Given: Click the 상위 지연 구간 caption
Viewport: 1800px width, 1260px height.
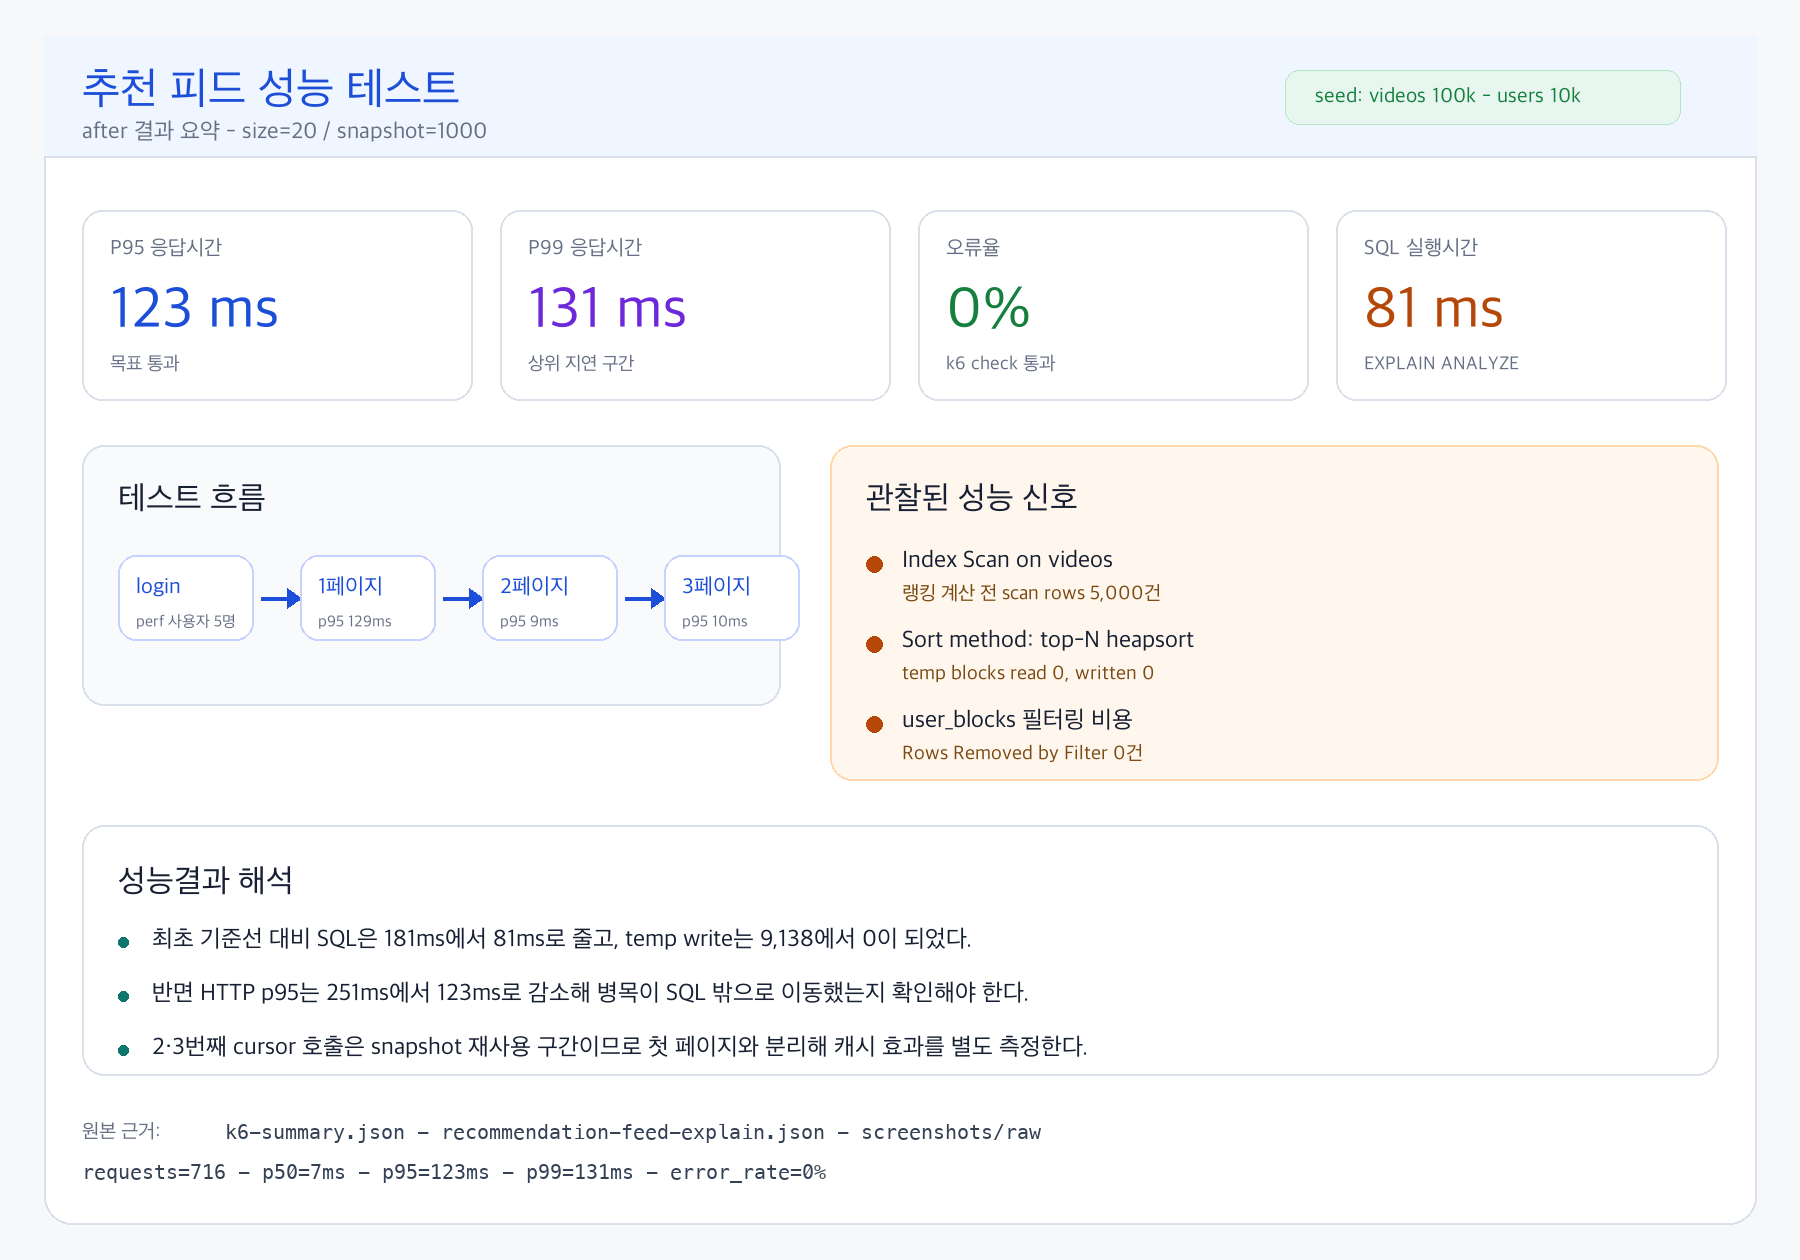Looking at the screenshot, I should [581, 363].
